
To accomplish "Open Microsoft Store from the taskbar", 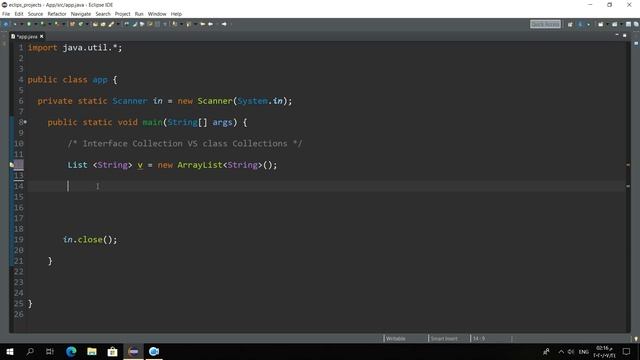I will pos(113,351).
